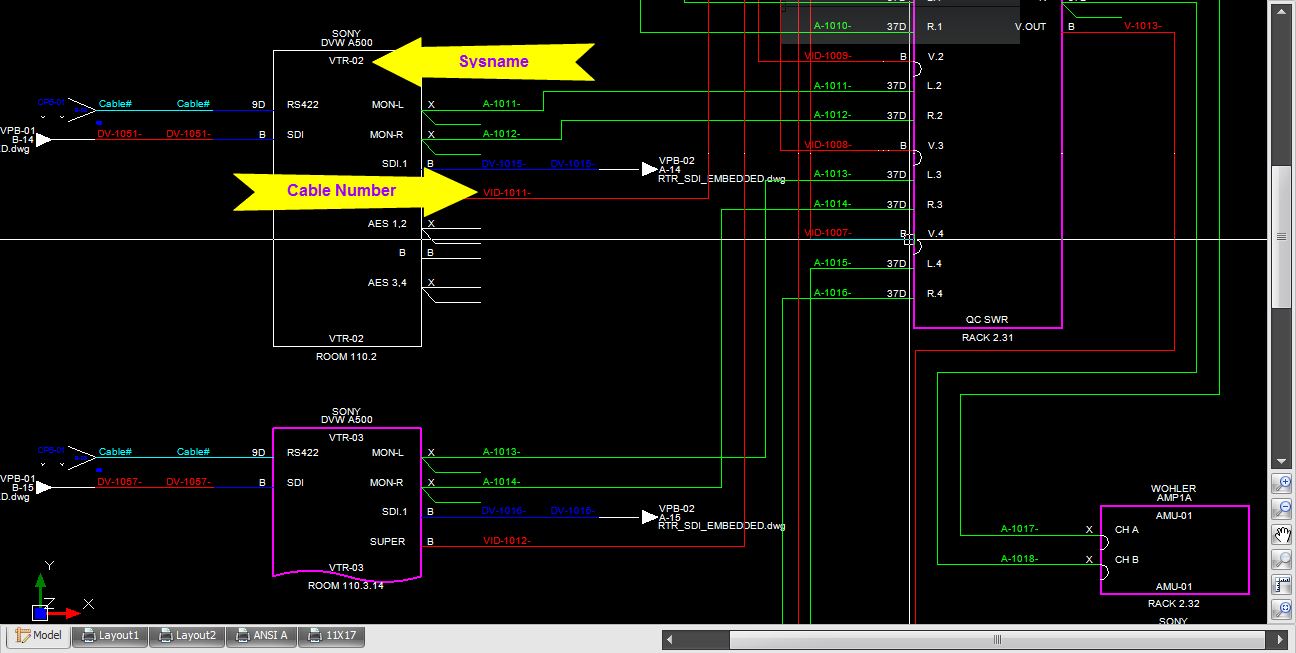Viewport: 1296px width, 653px height.
Task: Select the ROOM 110.3.14 label
Action: pos(346,585)
